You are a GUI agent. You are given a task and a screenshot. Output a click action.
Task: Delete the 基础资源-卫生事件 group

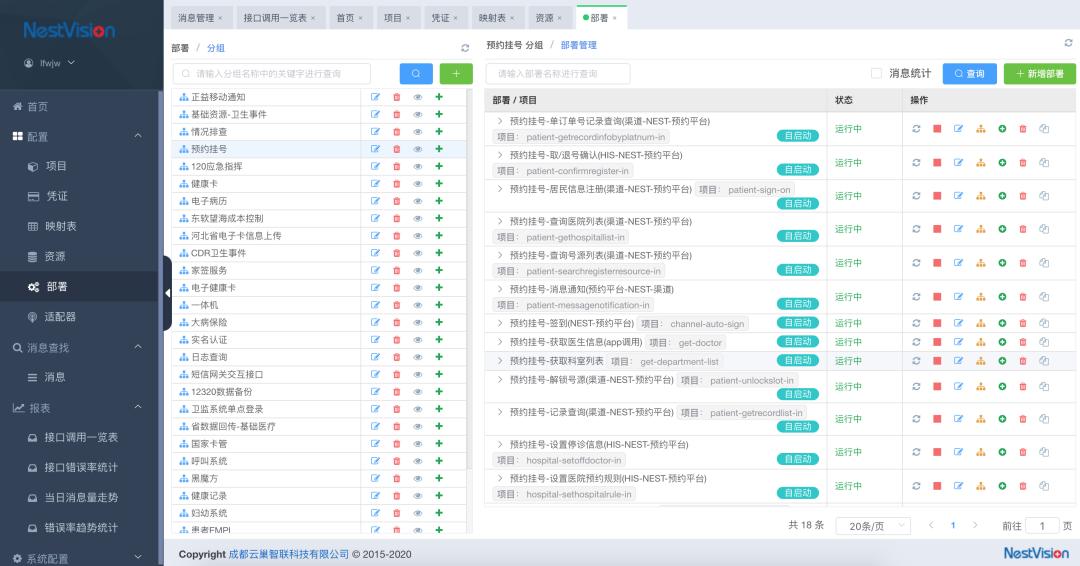397,114
